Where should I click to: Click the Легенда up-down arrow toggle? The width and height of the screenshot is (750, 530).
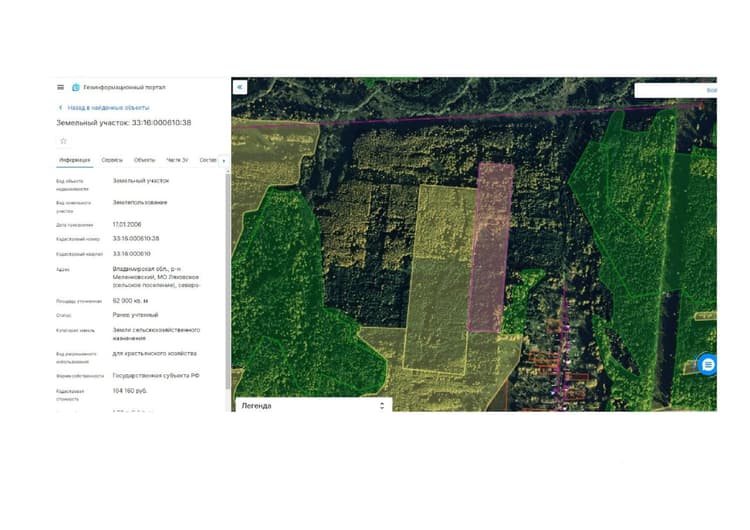382,406
